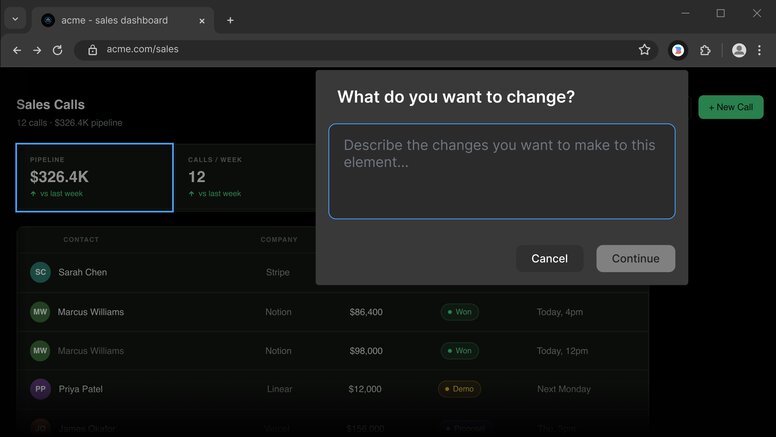Click Marcus Williams in the Today, 12pm row

91,351
